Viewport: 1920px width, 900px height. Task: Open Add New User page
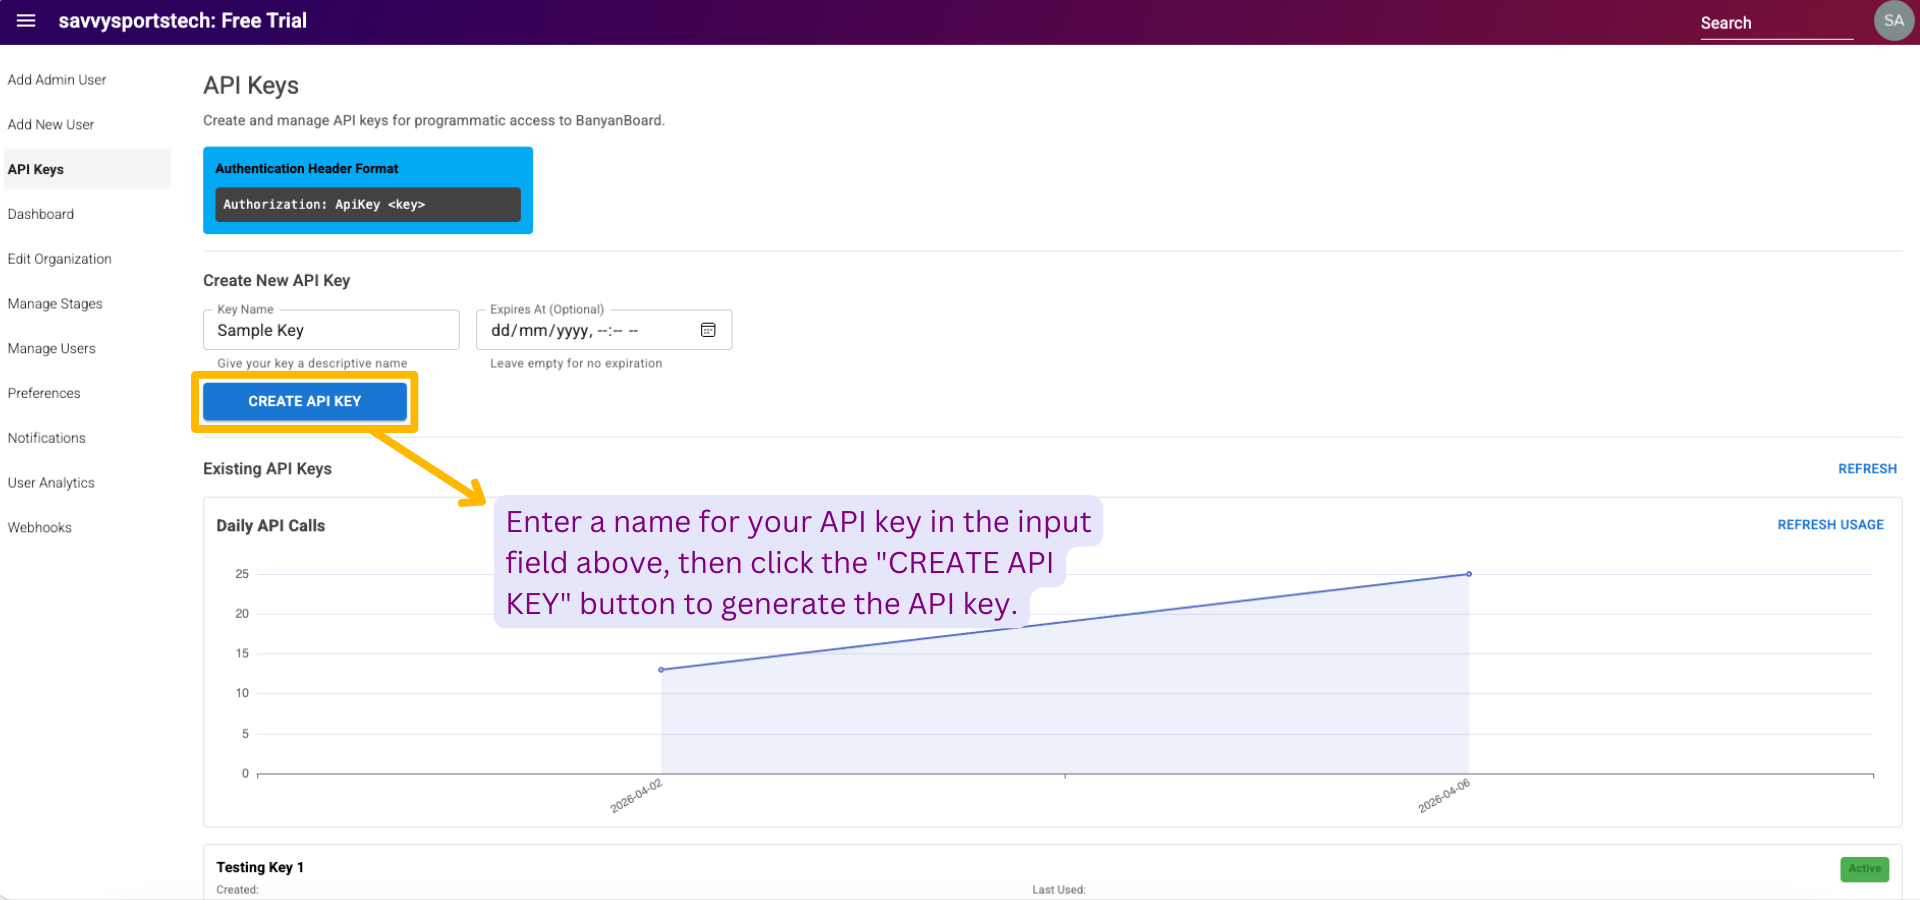[51, 125]
